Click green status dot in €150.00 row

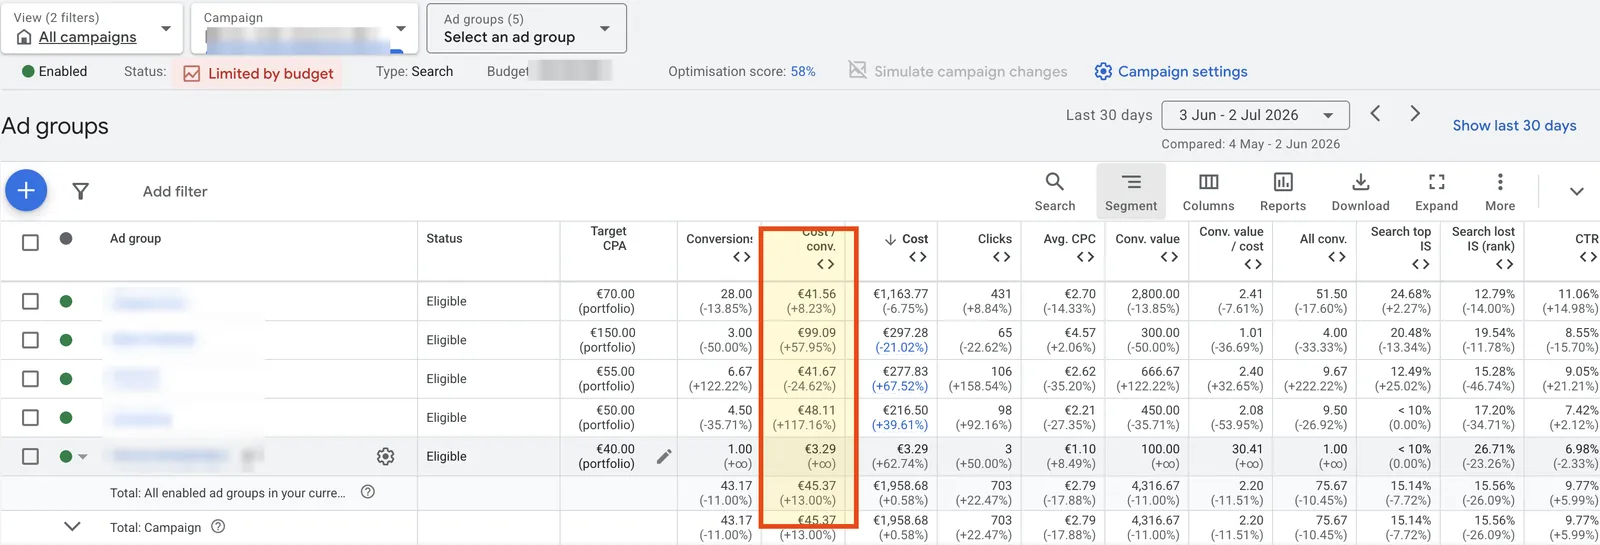(x=66, y=340)
